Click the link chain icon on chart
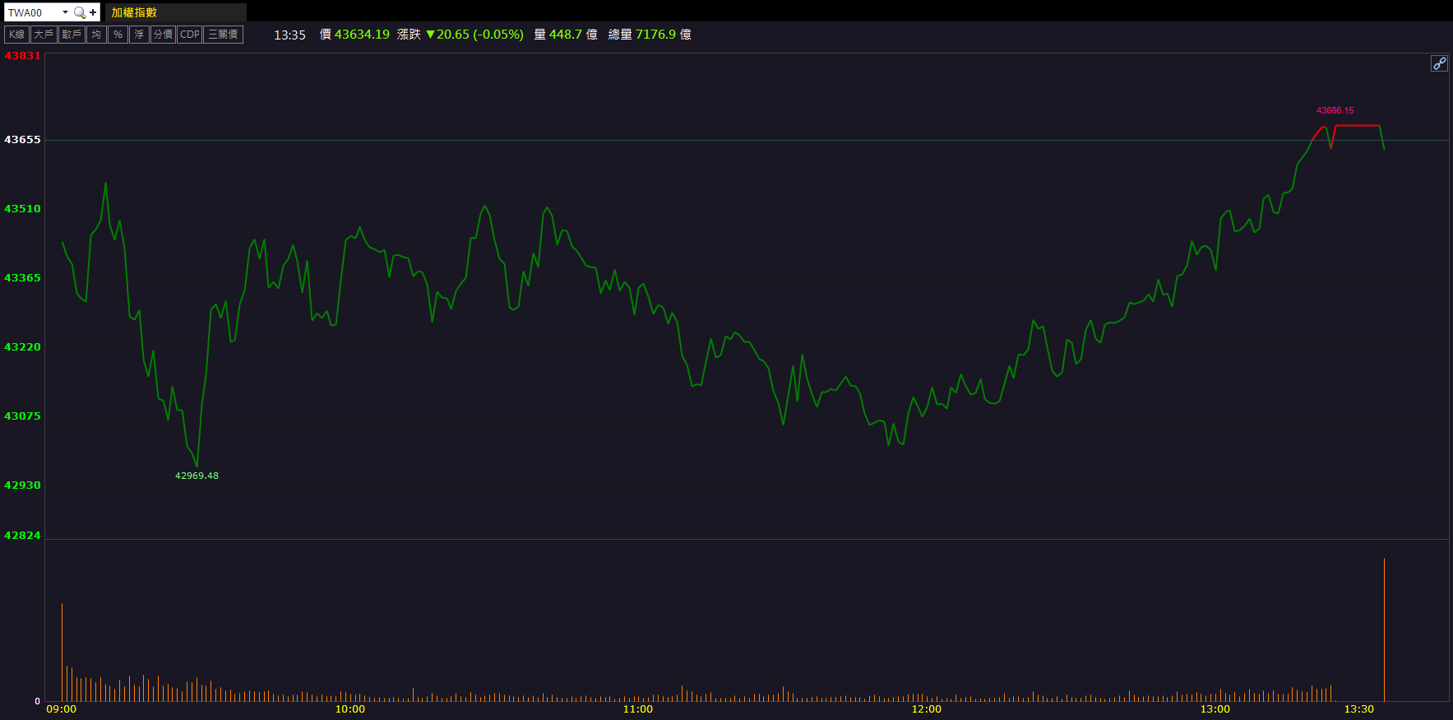This screenshot has height=720, width=1453. point(1439,63)
